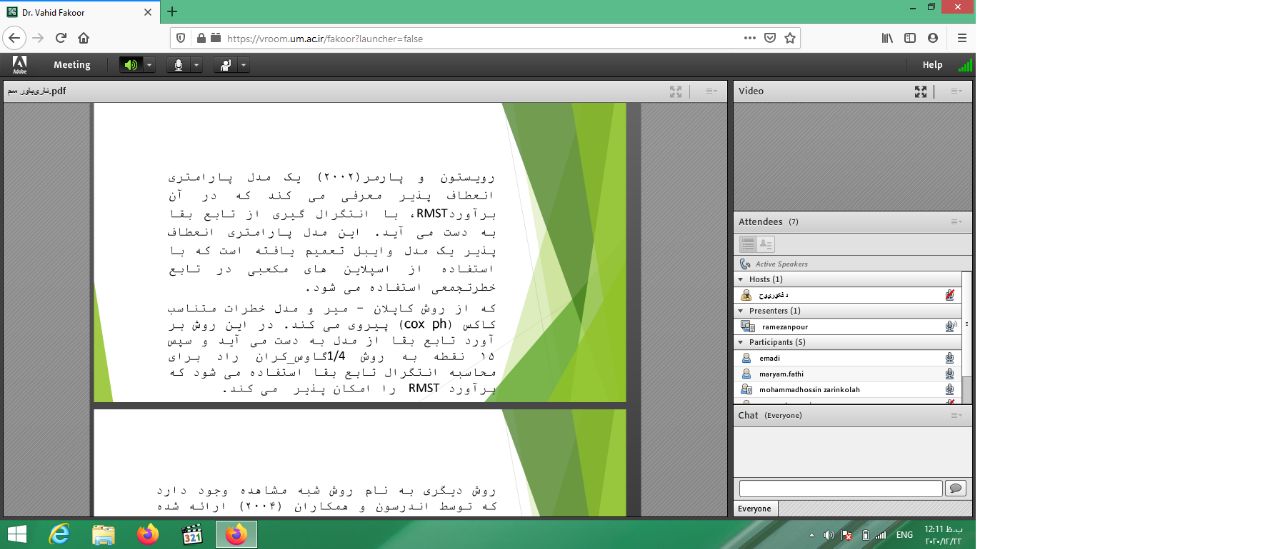Open the Chat pod options menu
The image size is (1280, 549).
click(956, 415)
